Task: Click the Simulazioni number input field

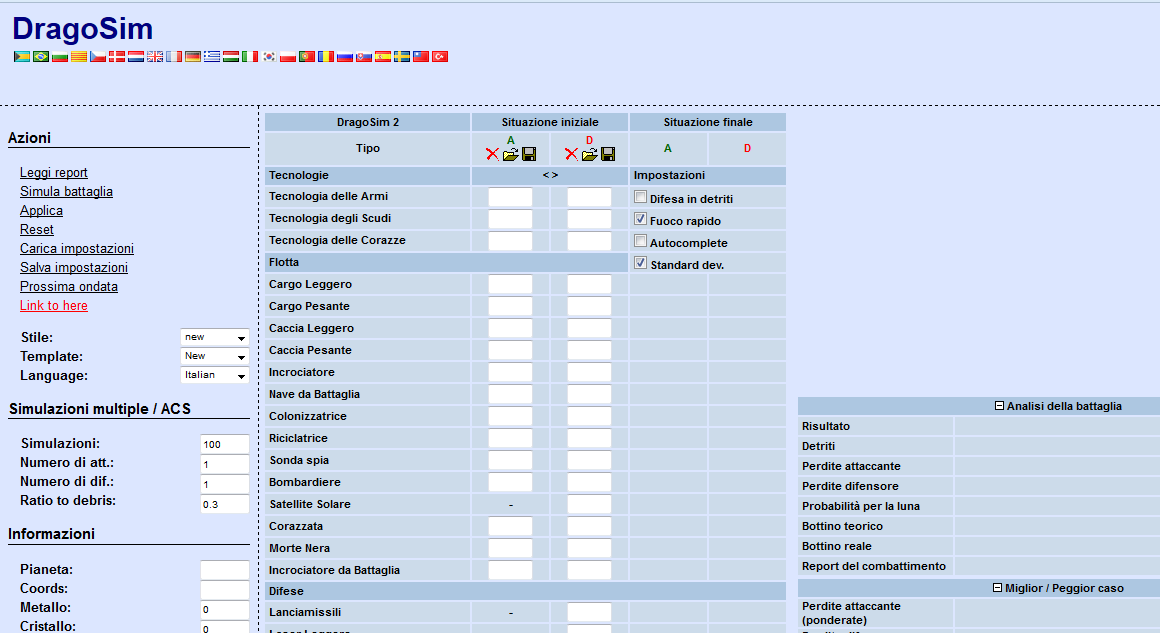Action: coord(224,445)
